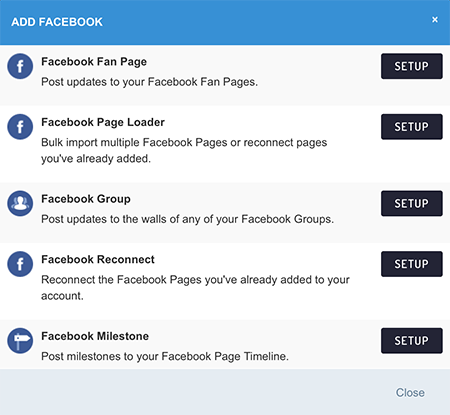Screen dimensions: 450x415
Task: Set up Facebook Group
Action: (x=412, y=203)
